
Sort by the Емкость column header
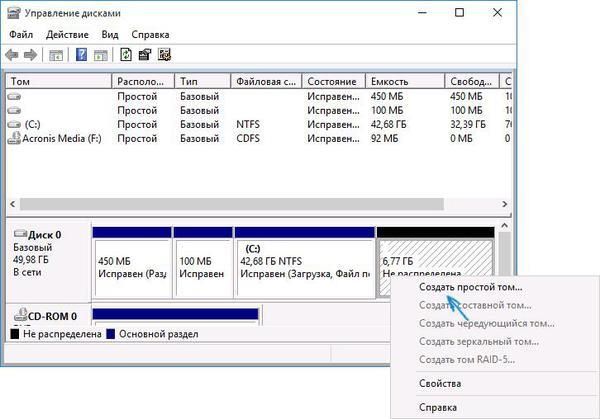(405, 82)
